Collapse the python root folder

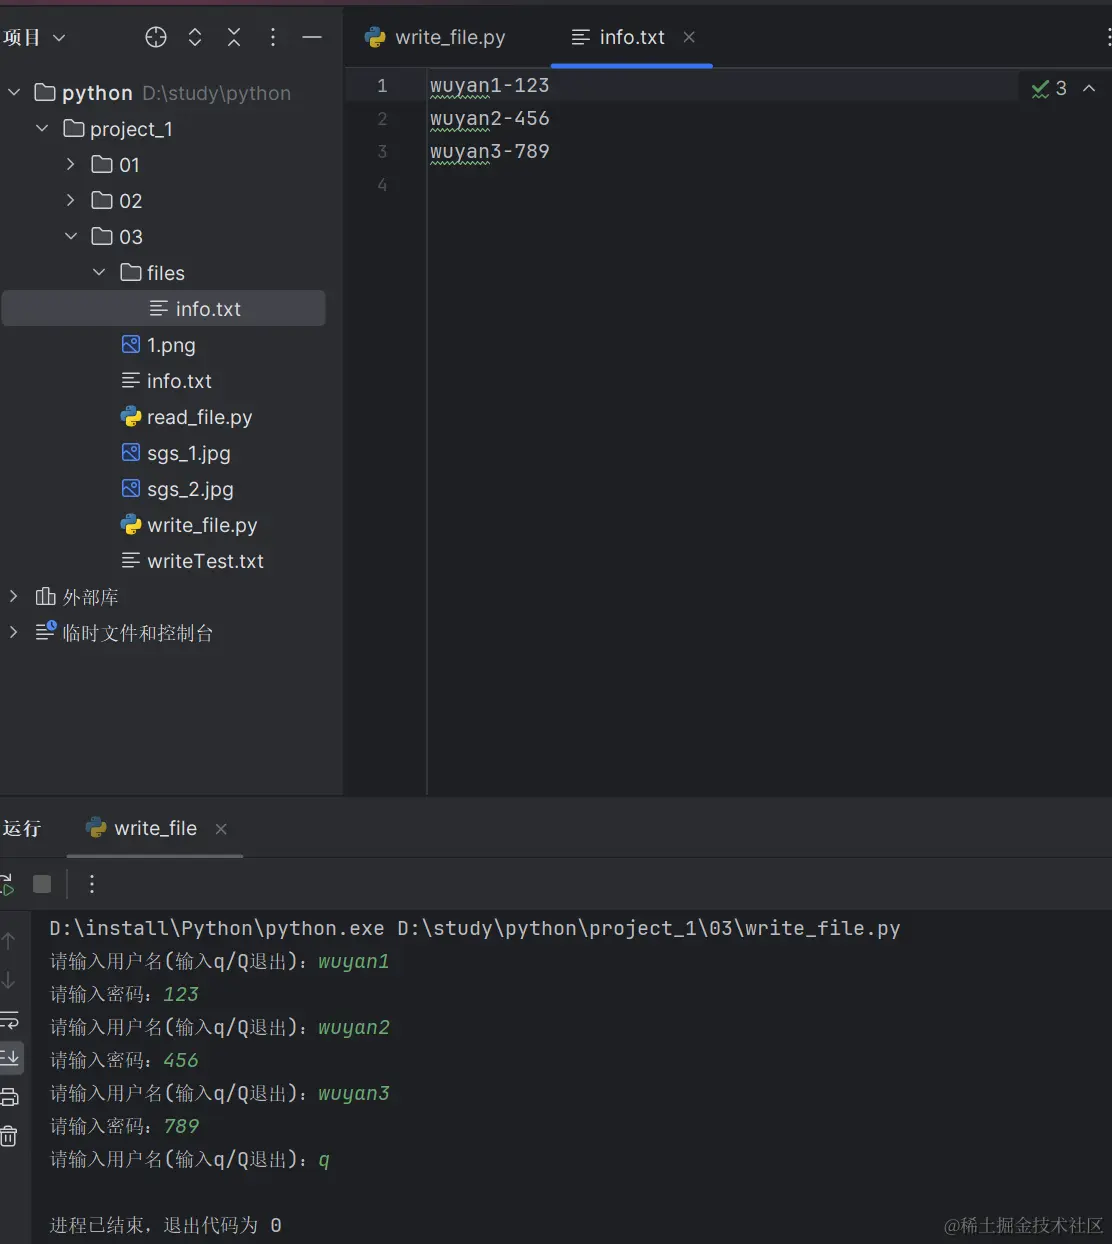pyautogui.click(x=14, y=92)
